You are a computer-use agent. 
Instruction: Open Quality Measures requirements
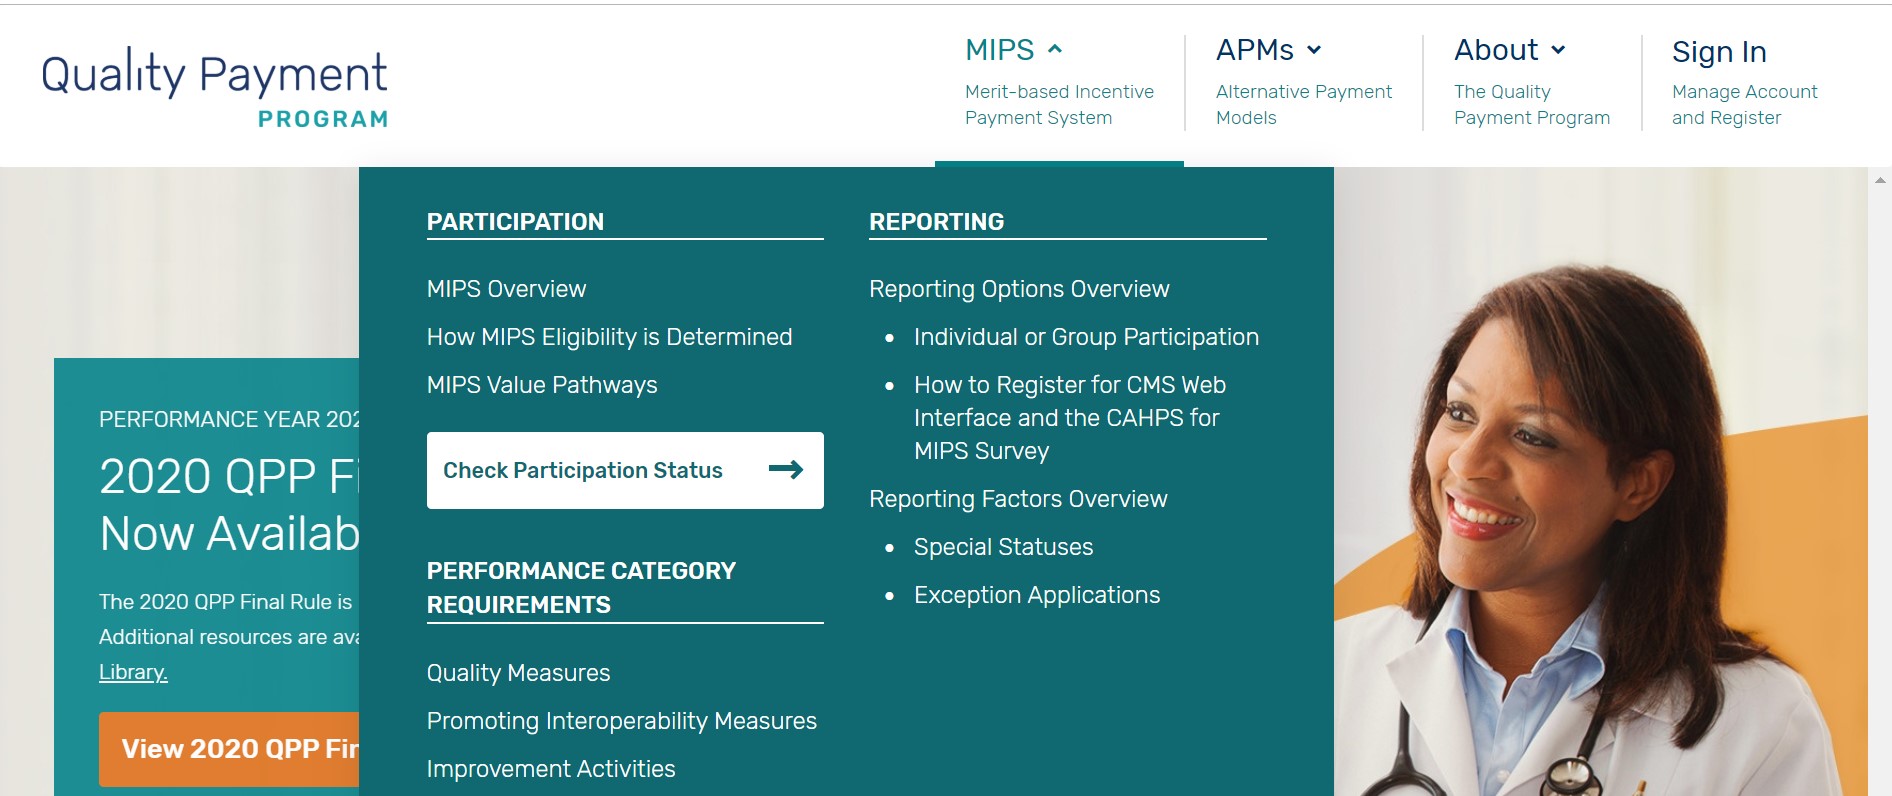pyautogui.click(x=518, y=673)
